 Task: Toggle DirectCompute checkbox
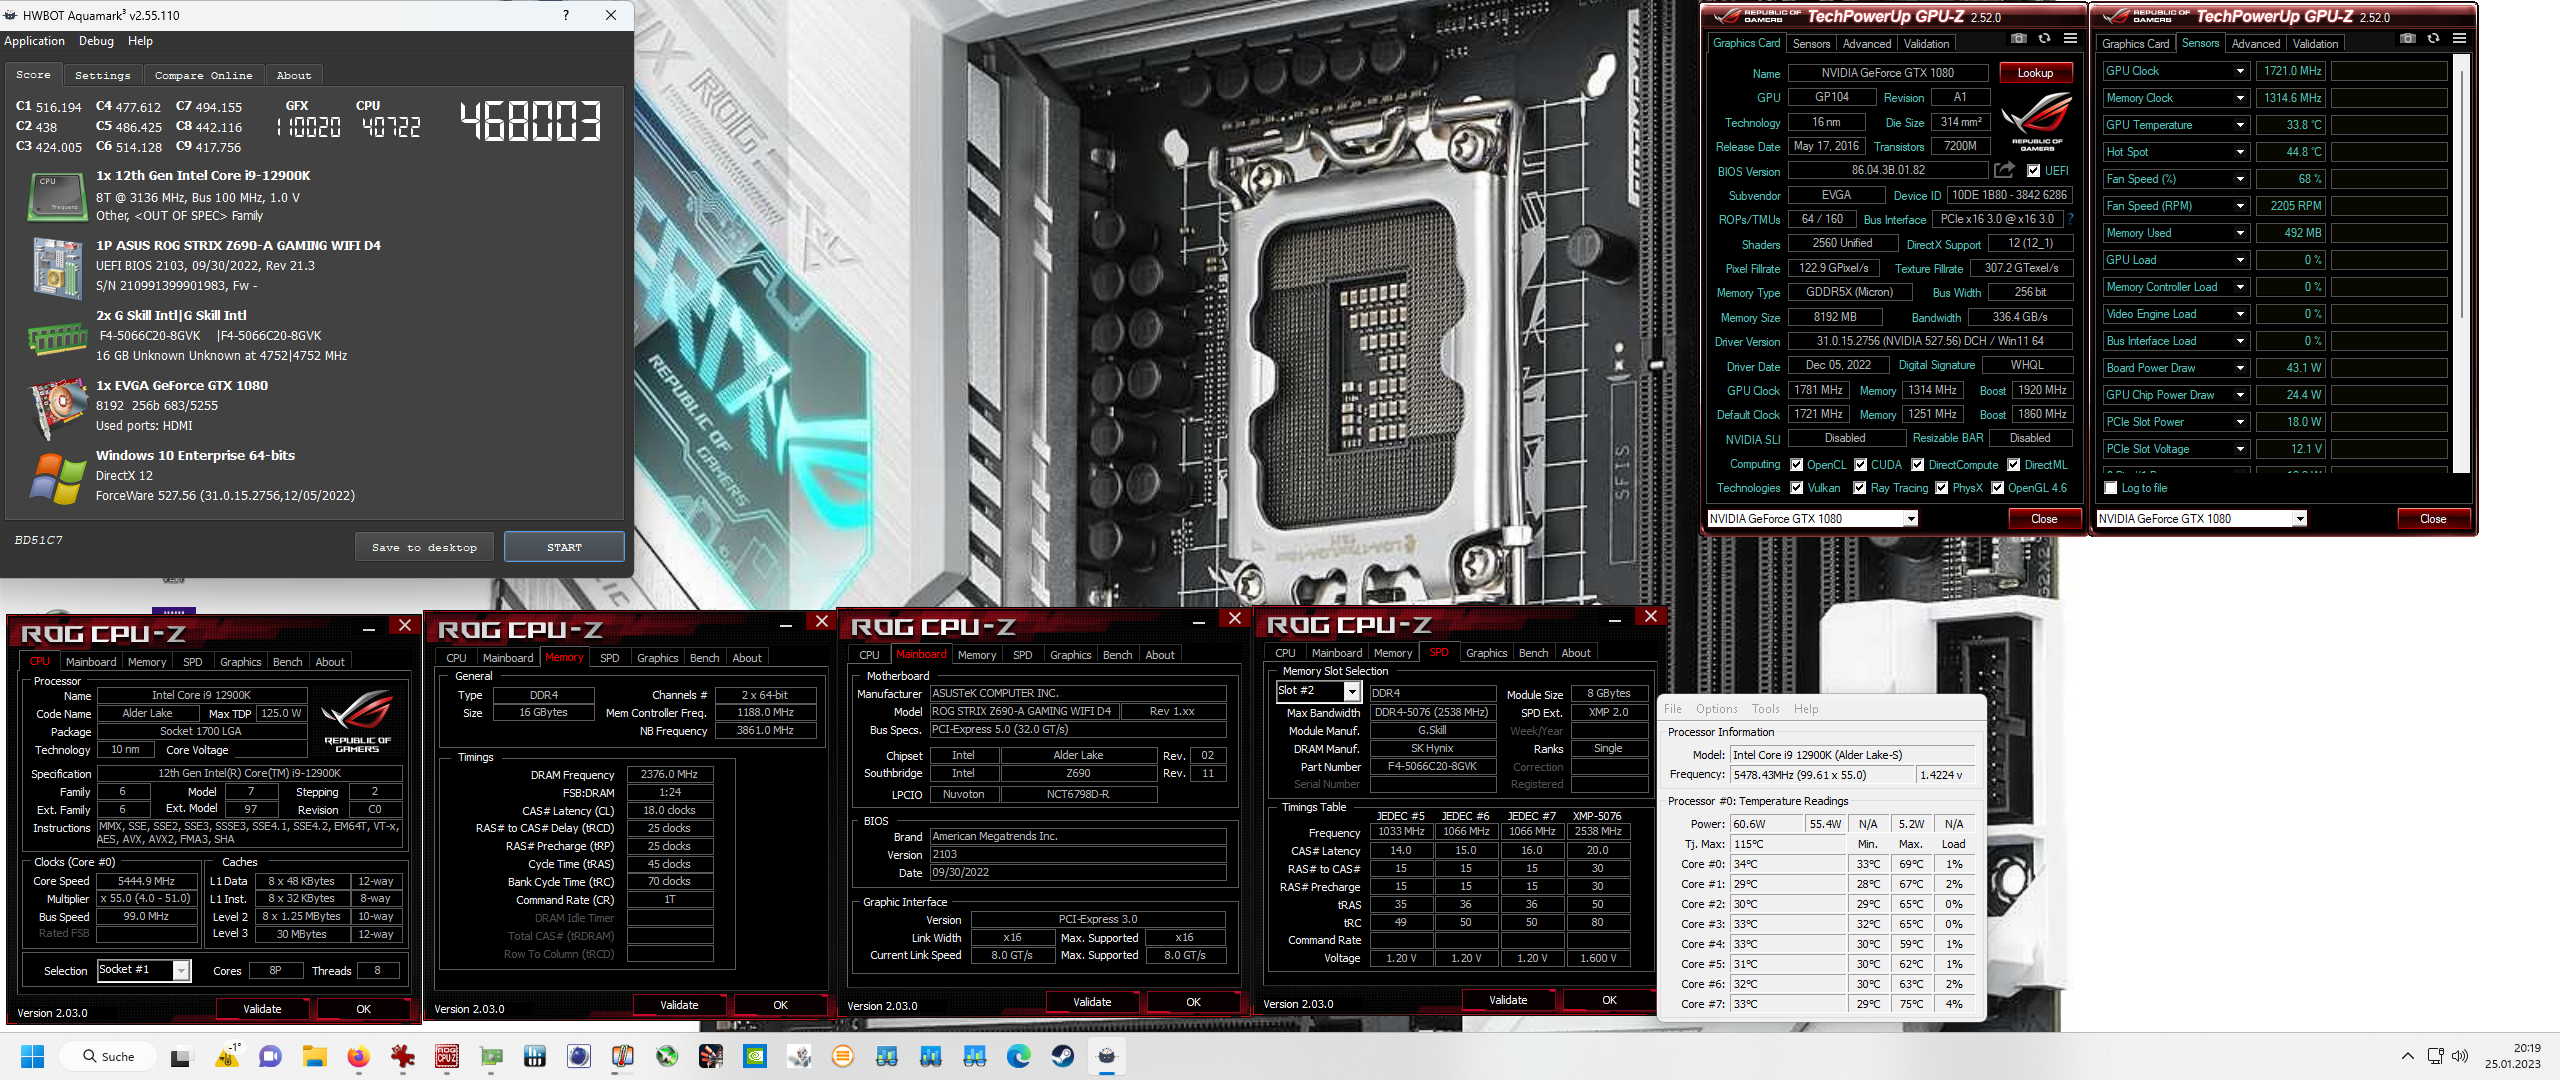pos(1918,465)
